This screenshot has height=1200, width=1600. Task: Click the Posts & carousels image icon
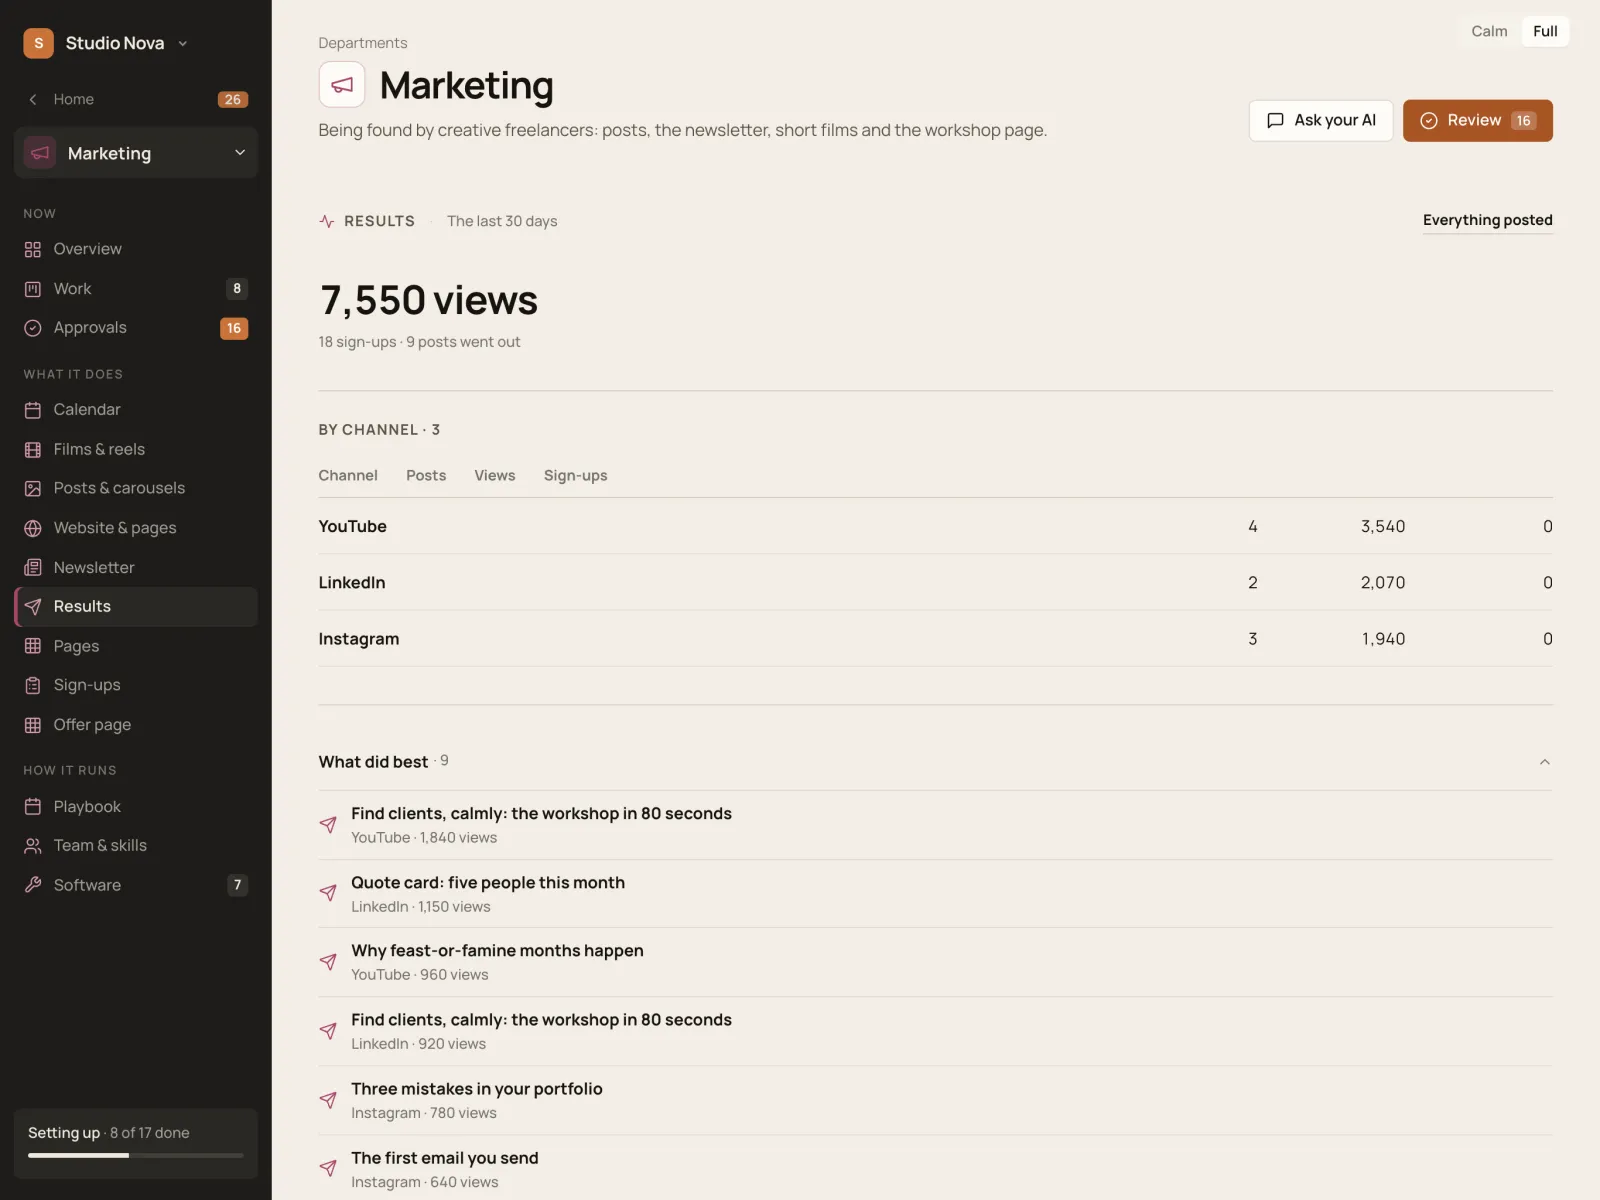coord(33,488)
